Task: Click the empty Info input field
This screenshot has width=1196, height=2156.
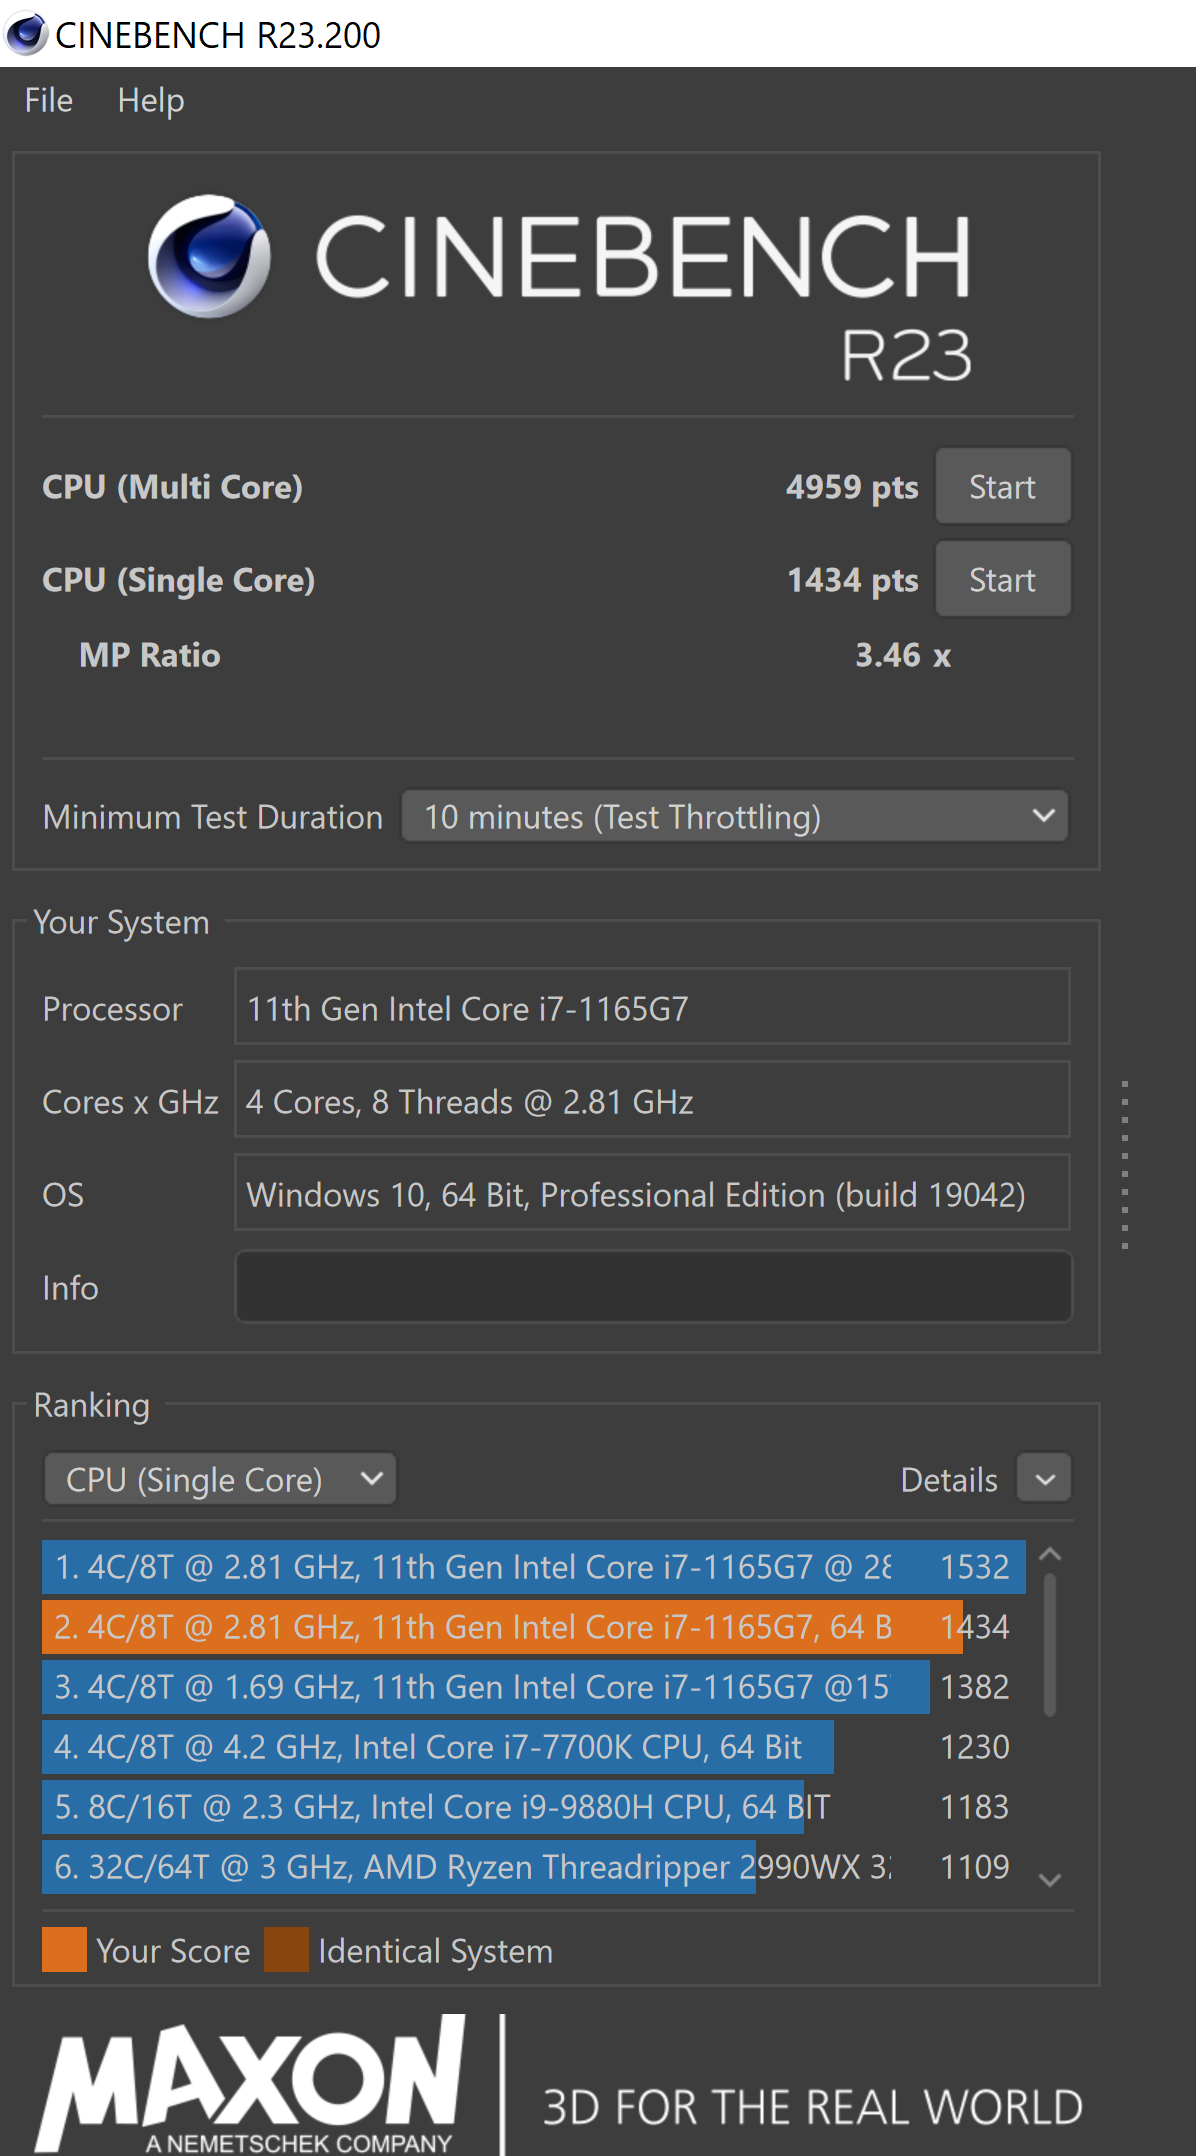Action: (653, 1286)
